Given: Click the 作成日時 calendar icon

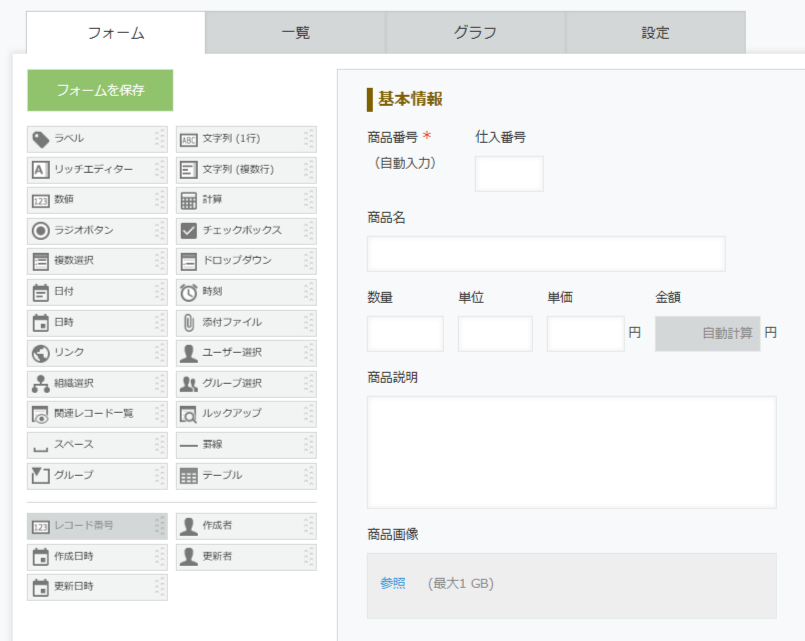Looking at the screenshot, I should pyautogui.click(x=41, y=557).
